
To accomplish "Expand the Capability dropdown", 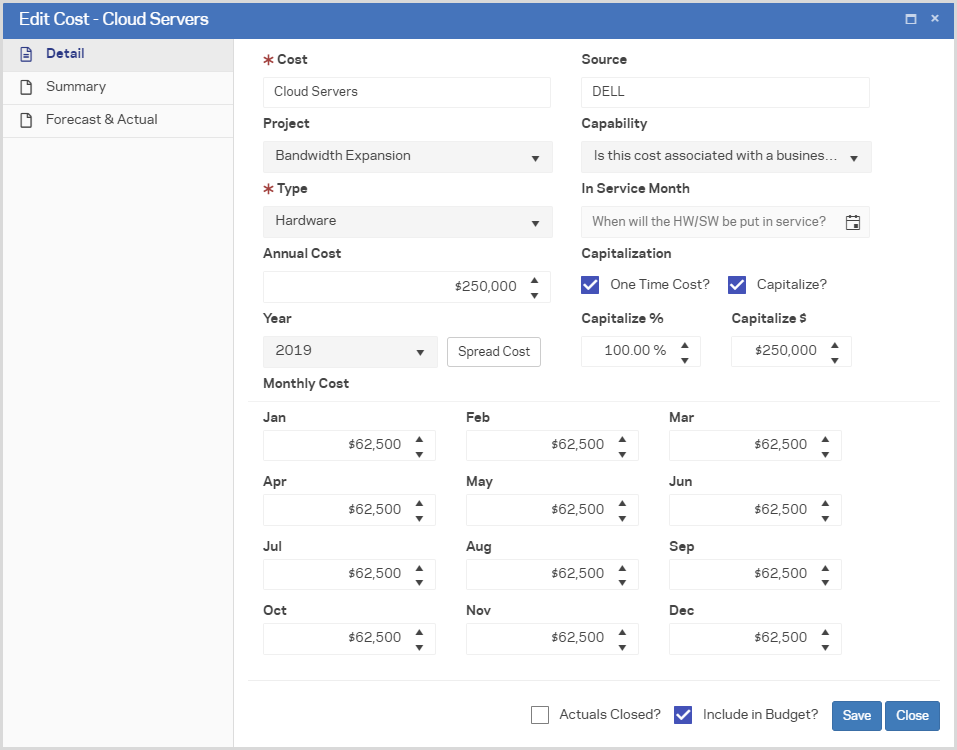I will (x=726, y=157).
